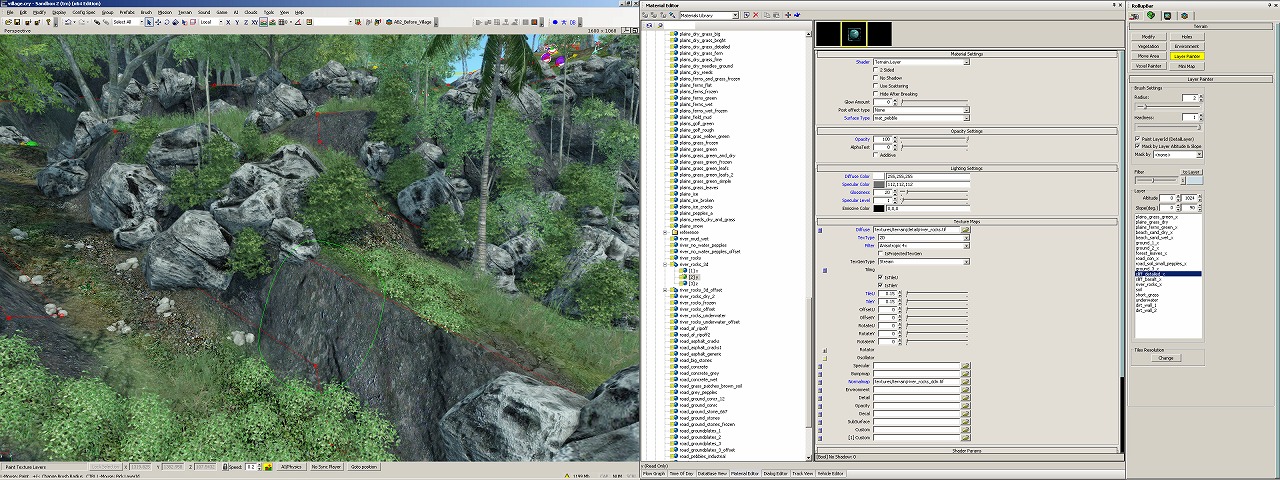Select the move tool in main toolbar

click(159, 21)
